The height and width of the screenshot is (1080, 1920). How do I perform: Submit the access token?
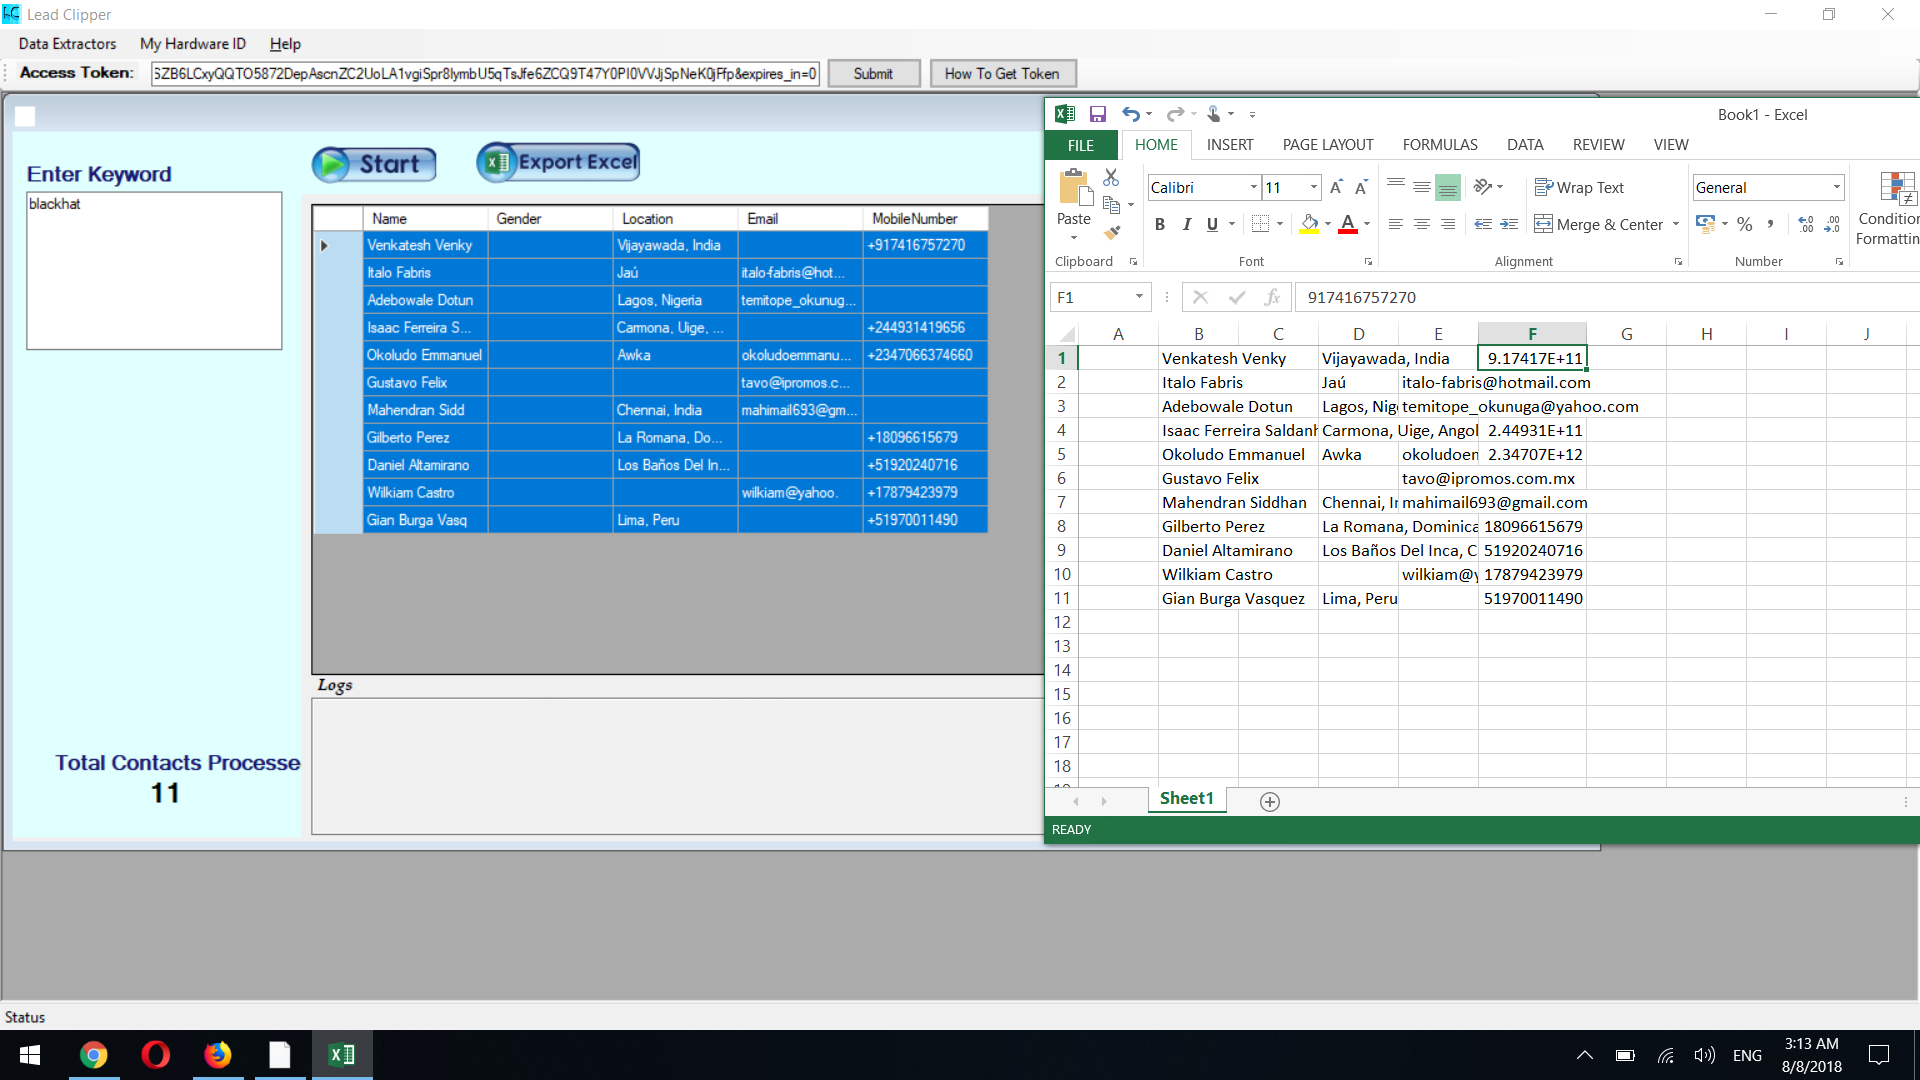[x=873, y=74]
